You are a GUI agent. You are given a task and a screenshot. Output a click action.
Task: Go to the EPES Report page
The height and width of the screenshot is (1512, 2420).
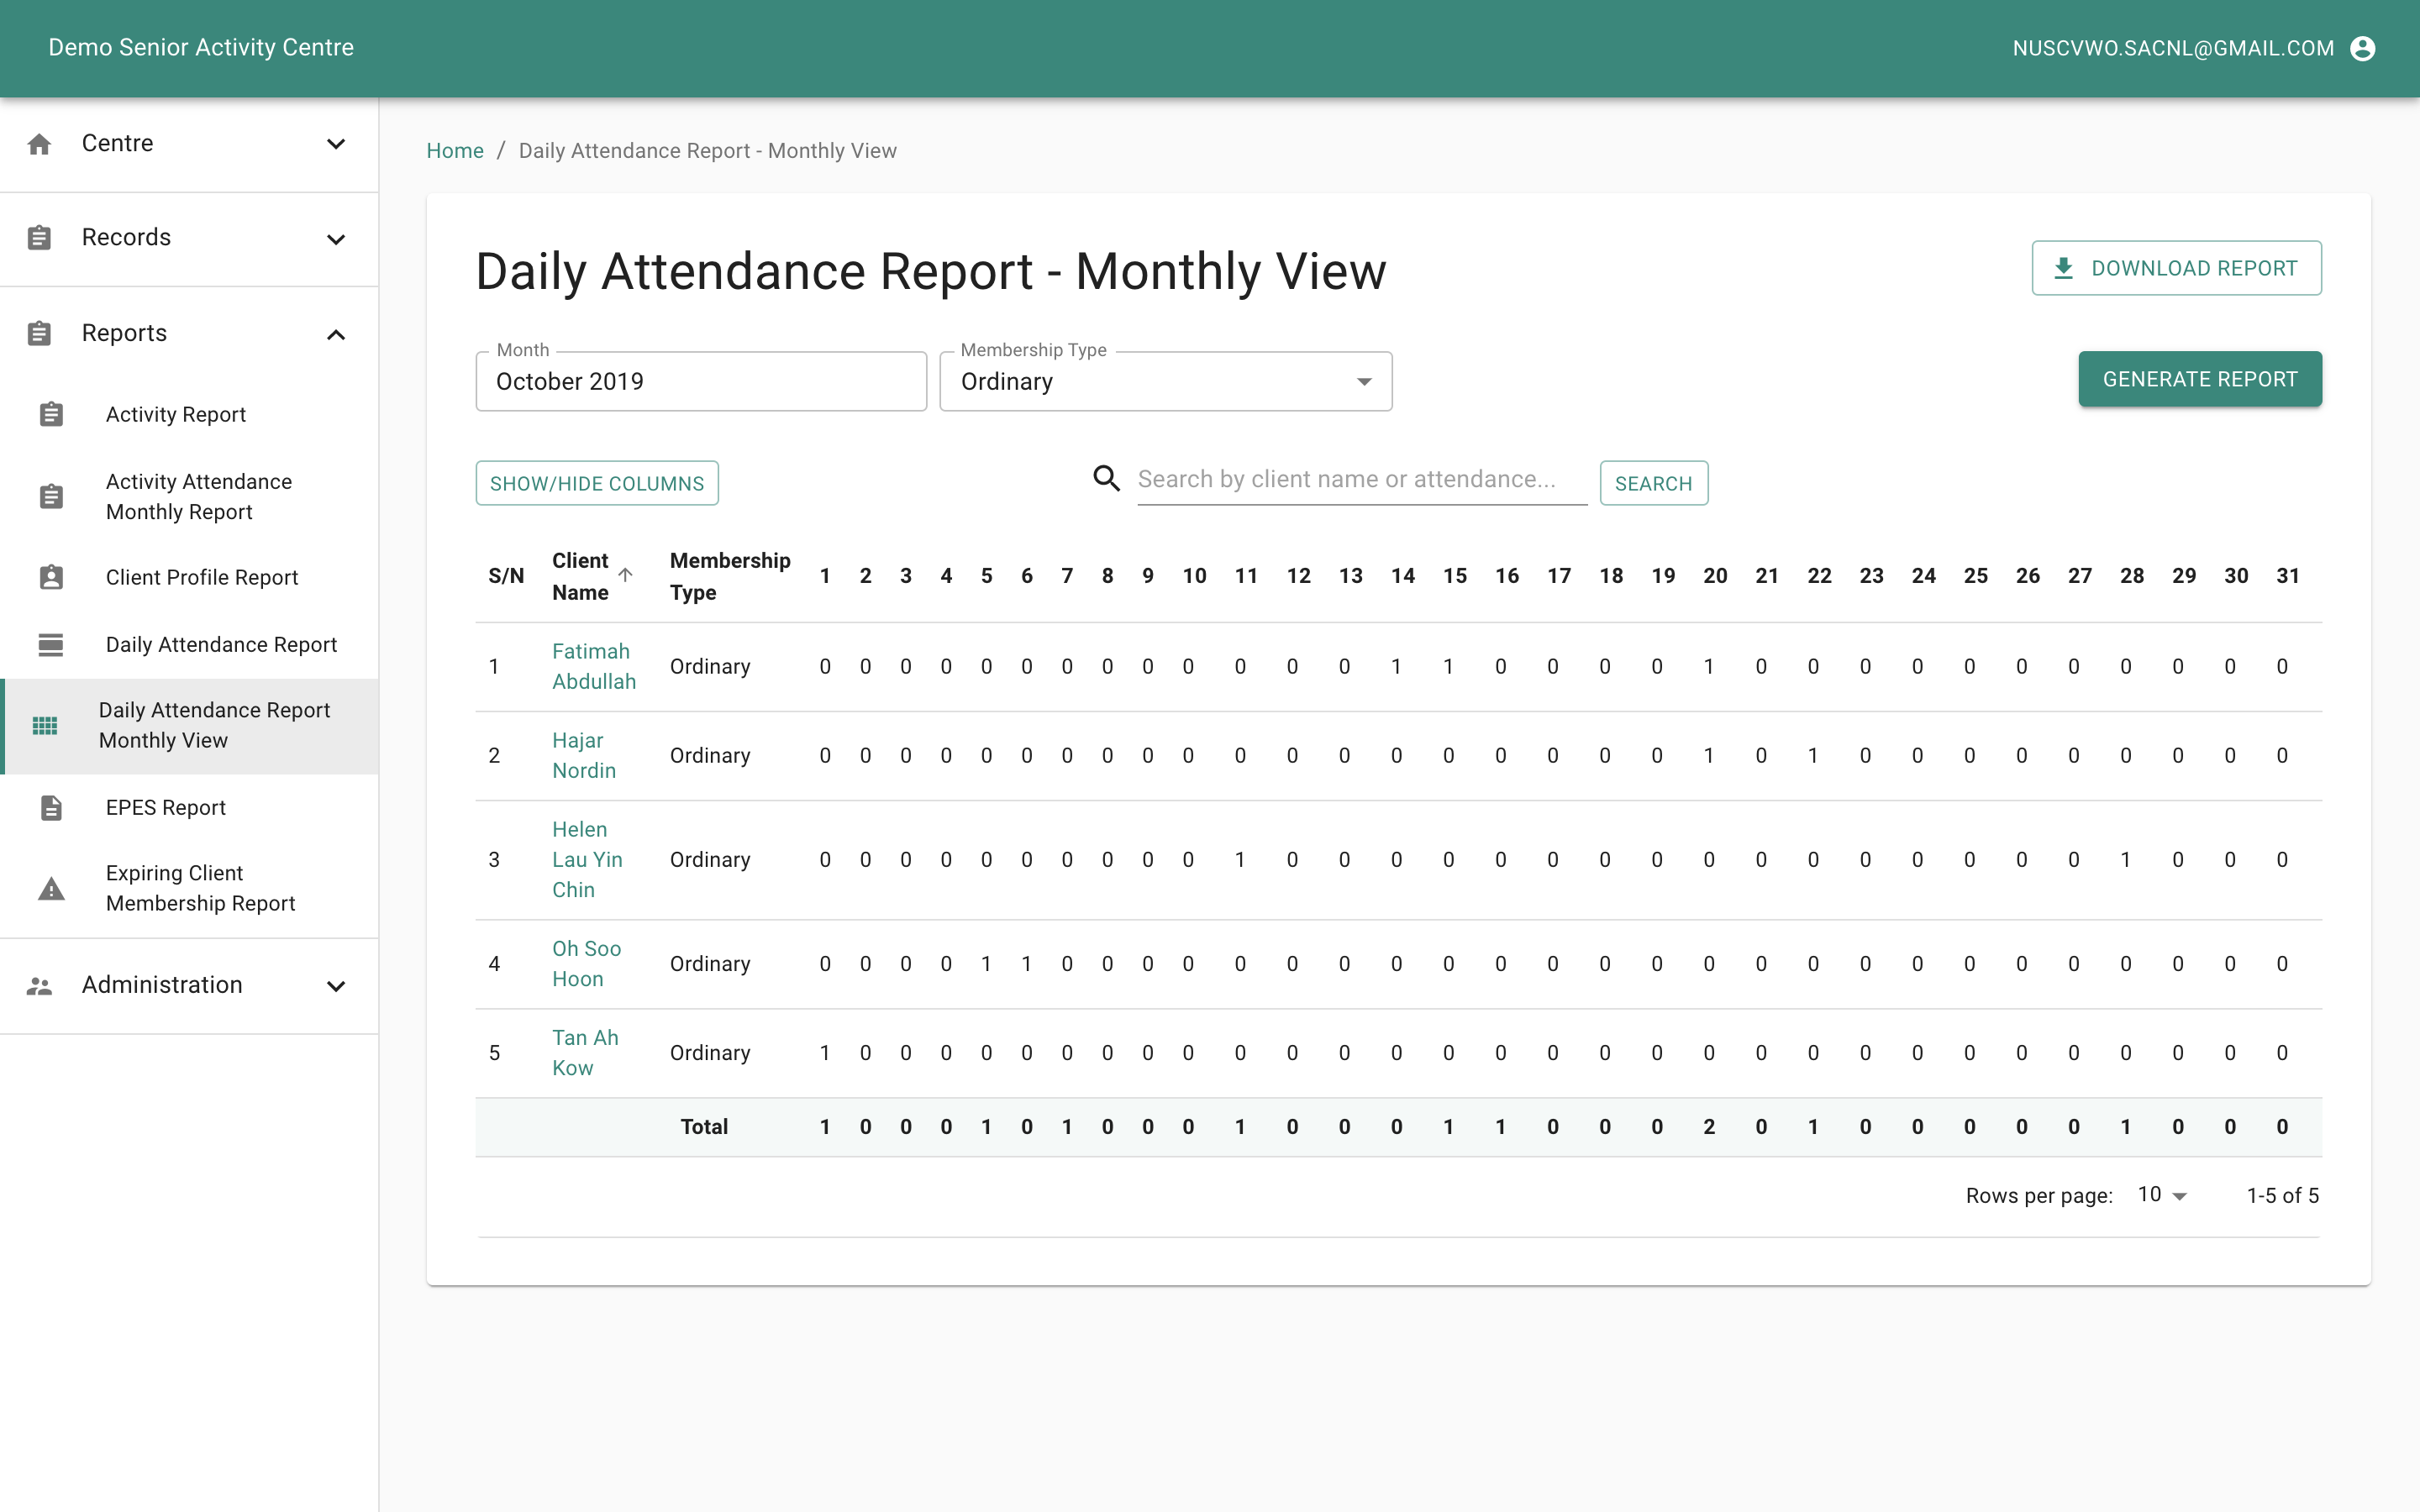(x=166, y=807)
